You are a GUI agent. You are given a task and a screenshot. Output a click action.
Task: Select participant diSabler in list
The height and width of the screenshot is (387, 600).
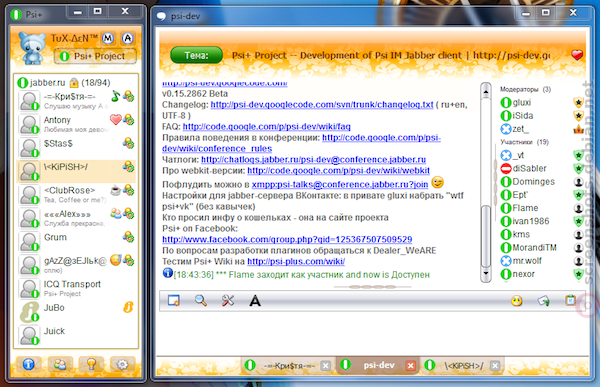click(x=541, y=168)
